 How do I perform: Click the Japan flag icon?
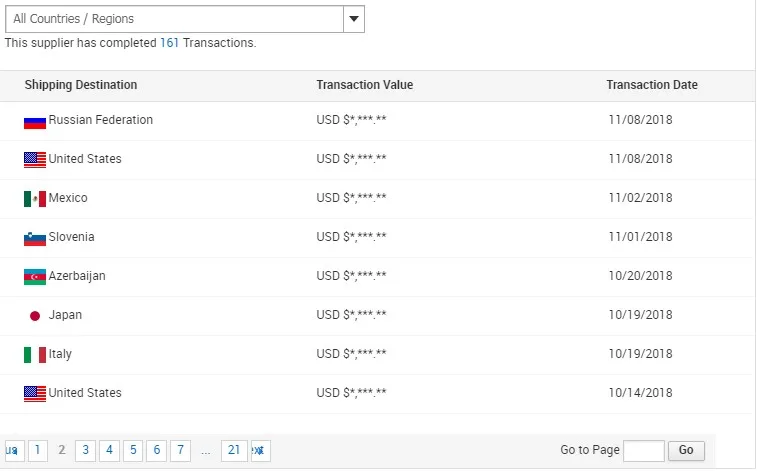pos(35,316)
